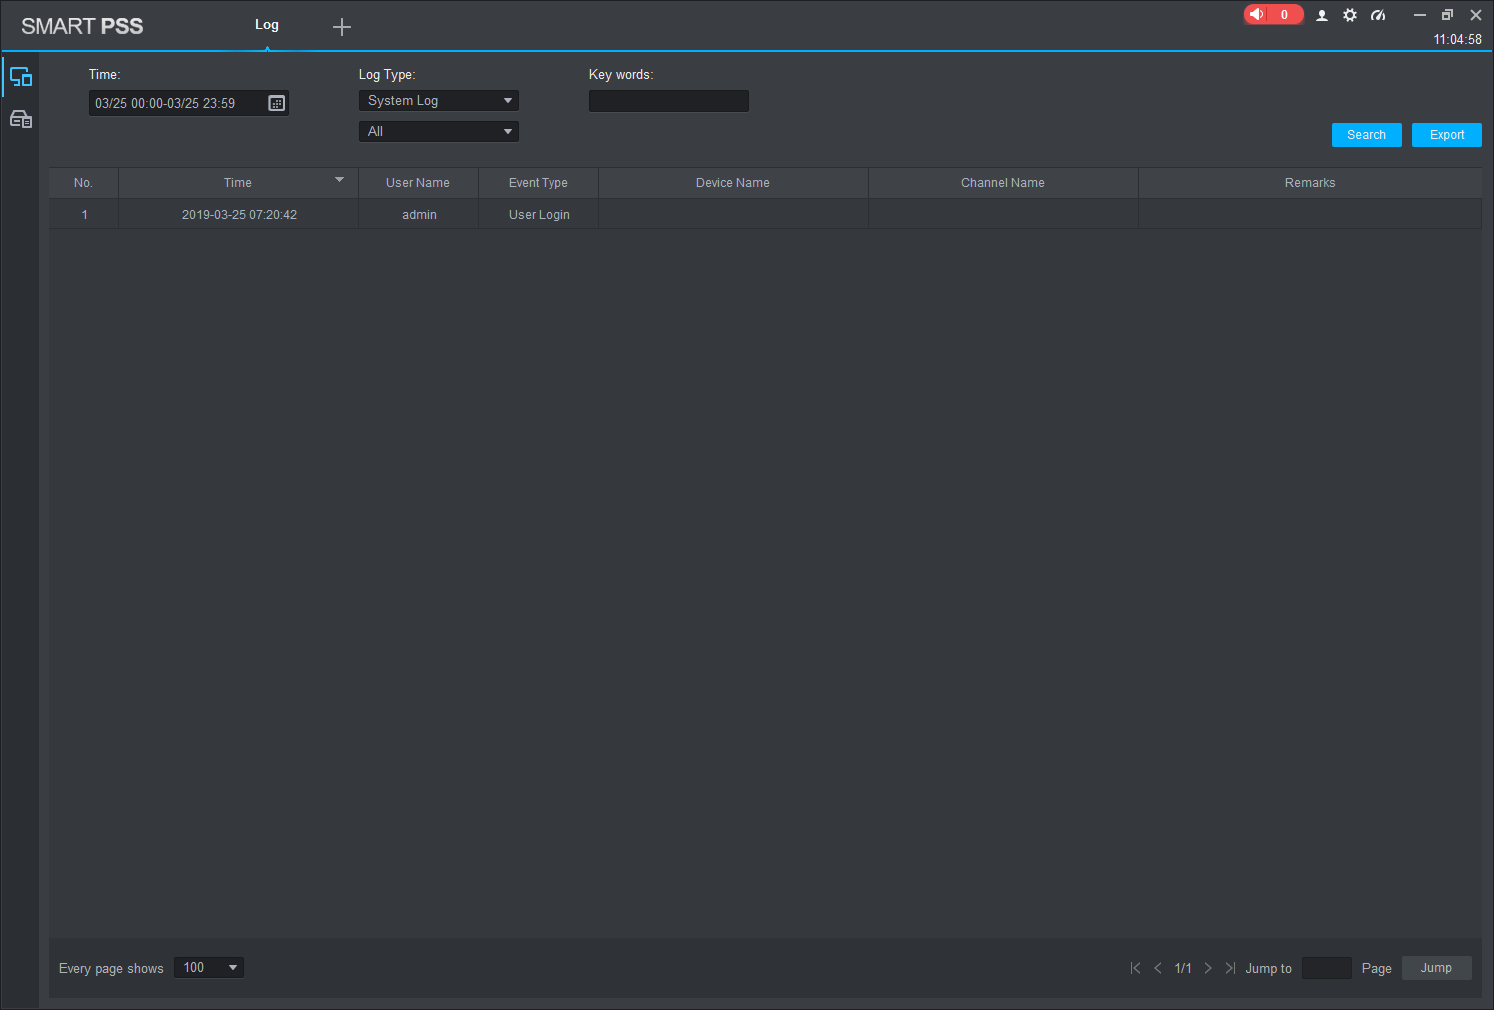Close the Smart PSS window
Image resolution: width=1494 pixels, height=1010 pixels.
tap(1476, 15)
